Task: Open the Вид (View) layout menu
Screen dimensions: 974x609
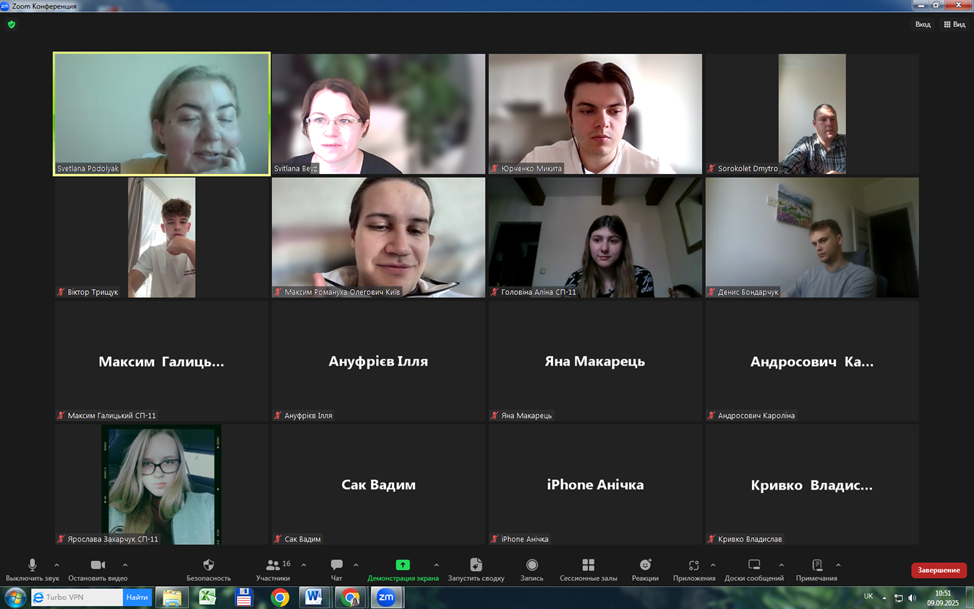Action: point(954,24)
